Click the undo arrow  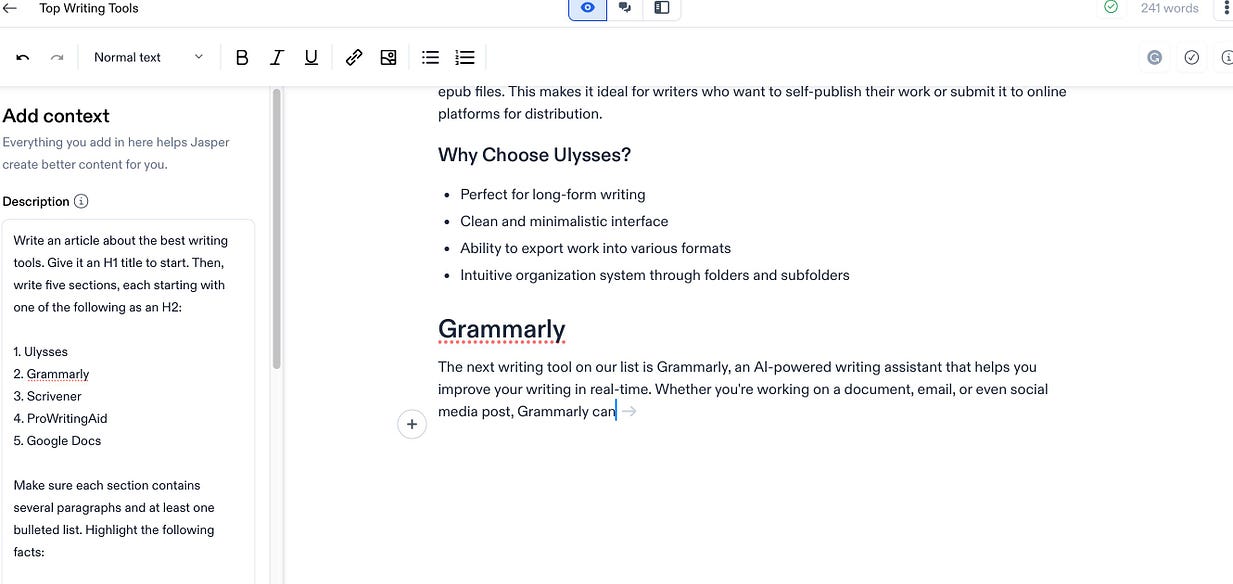coord(22,56)
